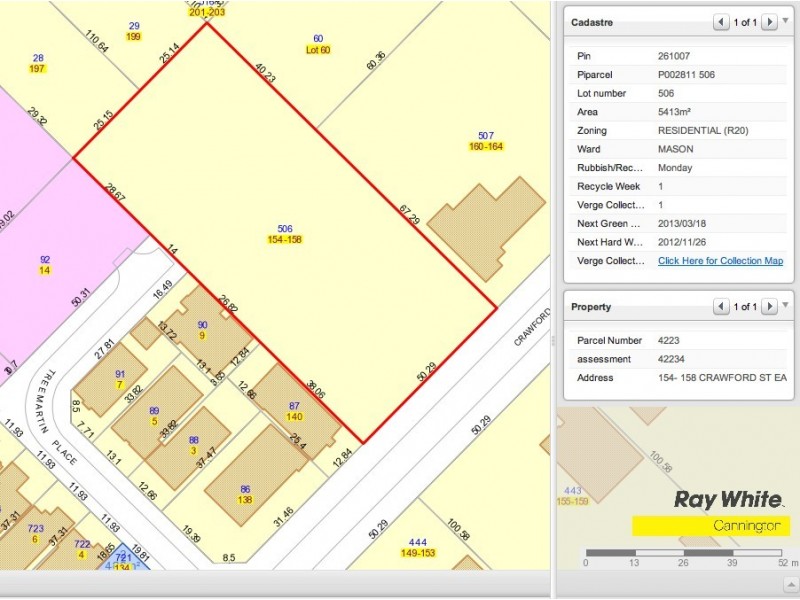Click the Ray White Cannington logo

tap(710, 512)
